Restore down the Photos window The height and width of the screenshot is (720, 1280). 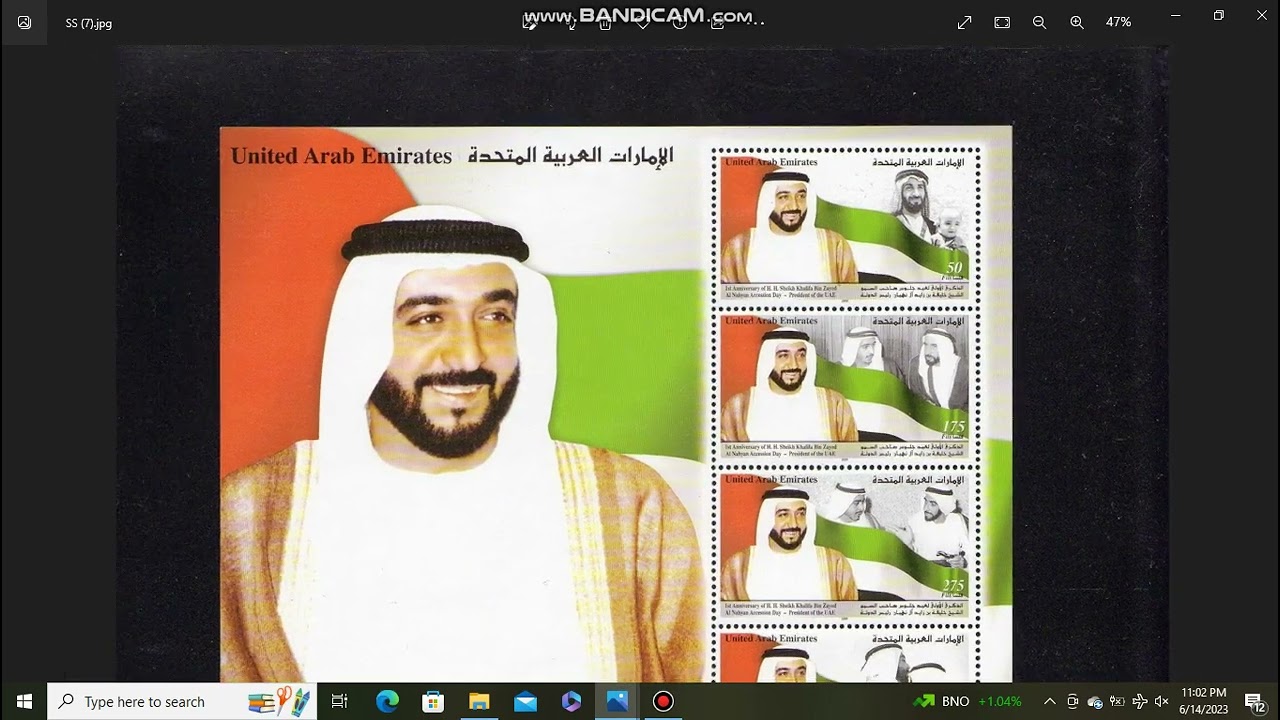(1218, 15)
